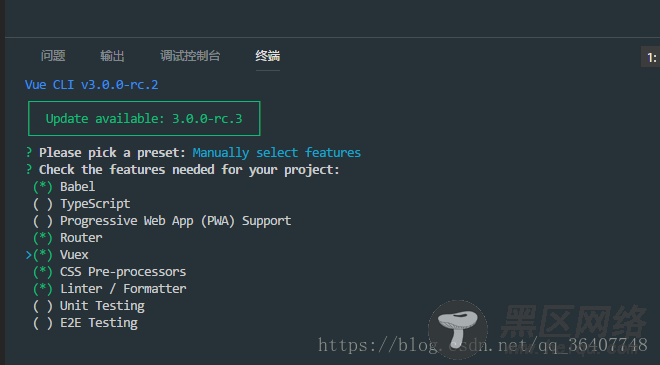Open the 输出 (Output) tab
Screen dimensions: 660x365
pyautogui.click(x=112, y=56)
